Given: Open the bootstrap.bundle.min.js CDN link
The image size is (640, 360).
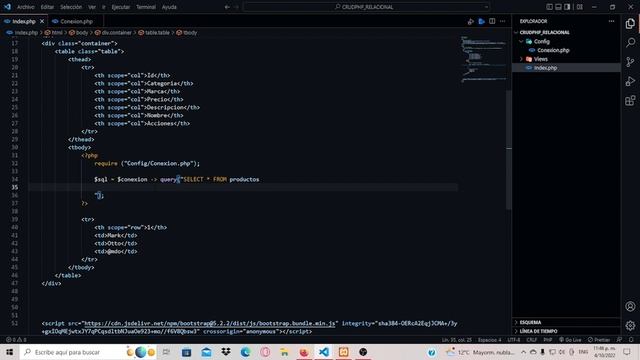Looking at the screenshot, I should click(x=209, y=323).
